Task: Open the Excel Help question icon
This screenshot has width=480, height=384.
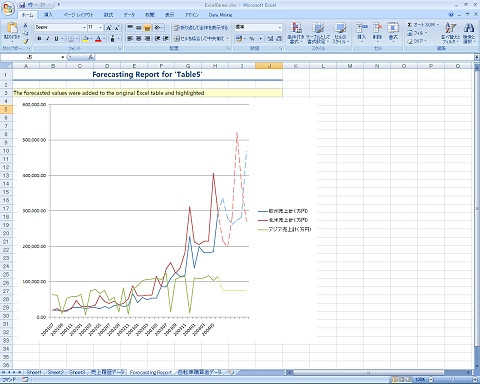Action: (451, 14)
